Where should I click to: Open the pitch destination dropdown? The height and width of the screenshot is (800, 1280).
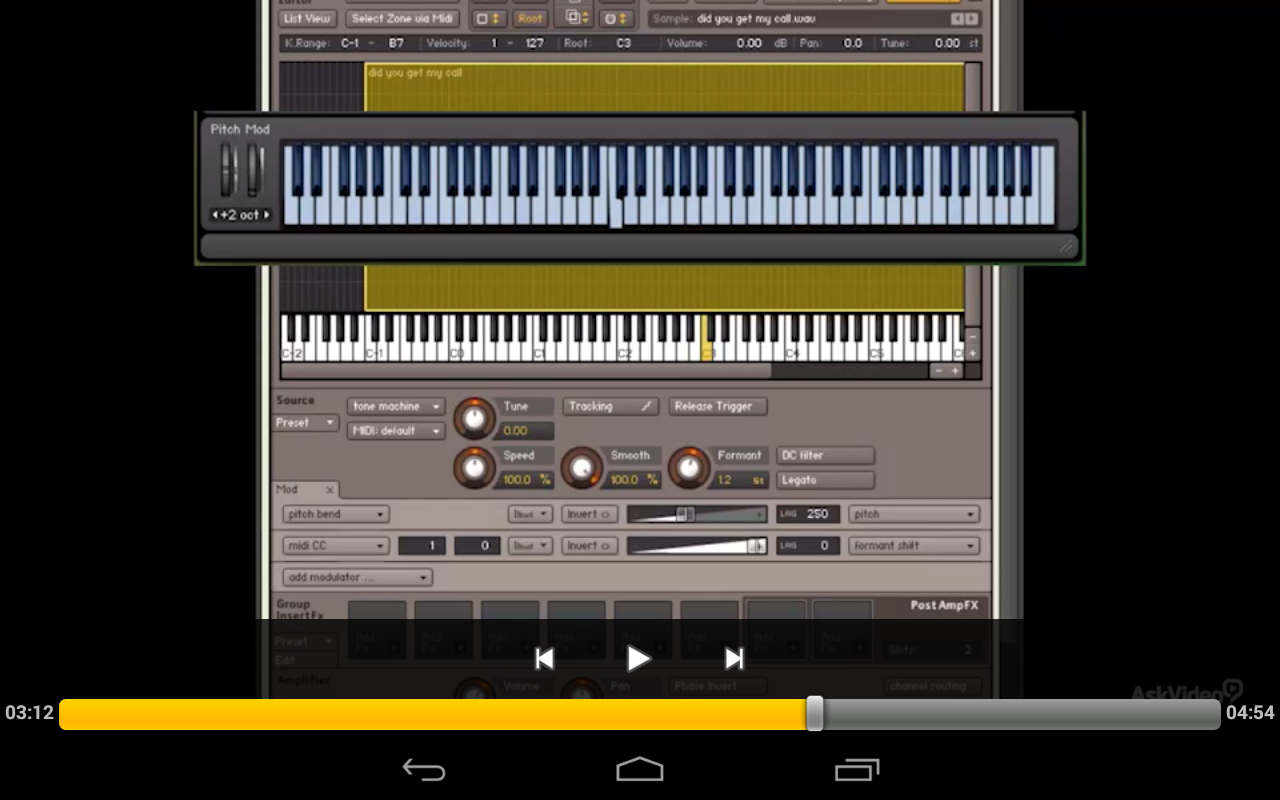point(913,514)
